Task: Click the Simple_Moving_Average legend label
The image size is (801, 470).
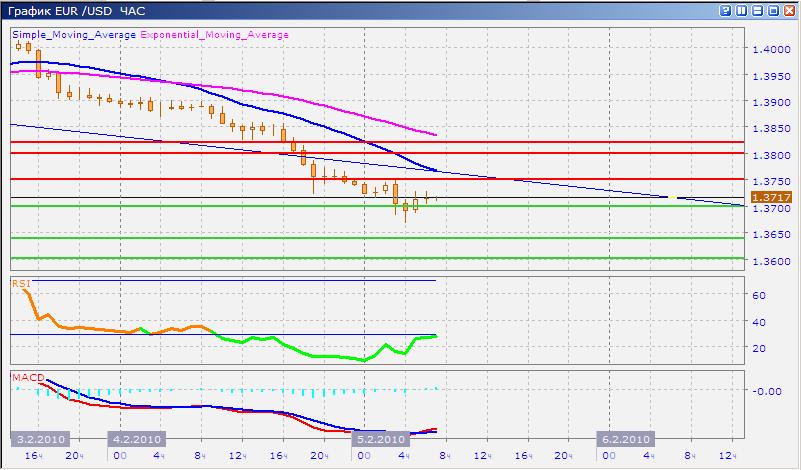Action: (x=74, y=35)
